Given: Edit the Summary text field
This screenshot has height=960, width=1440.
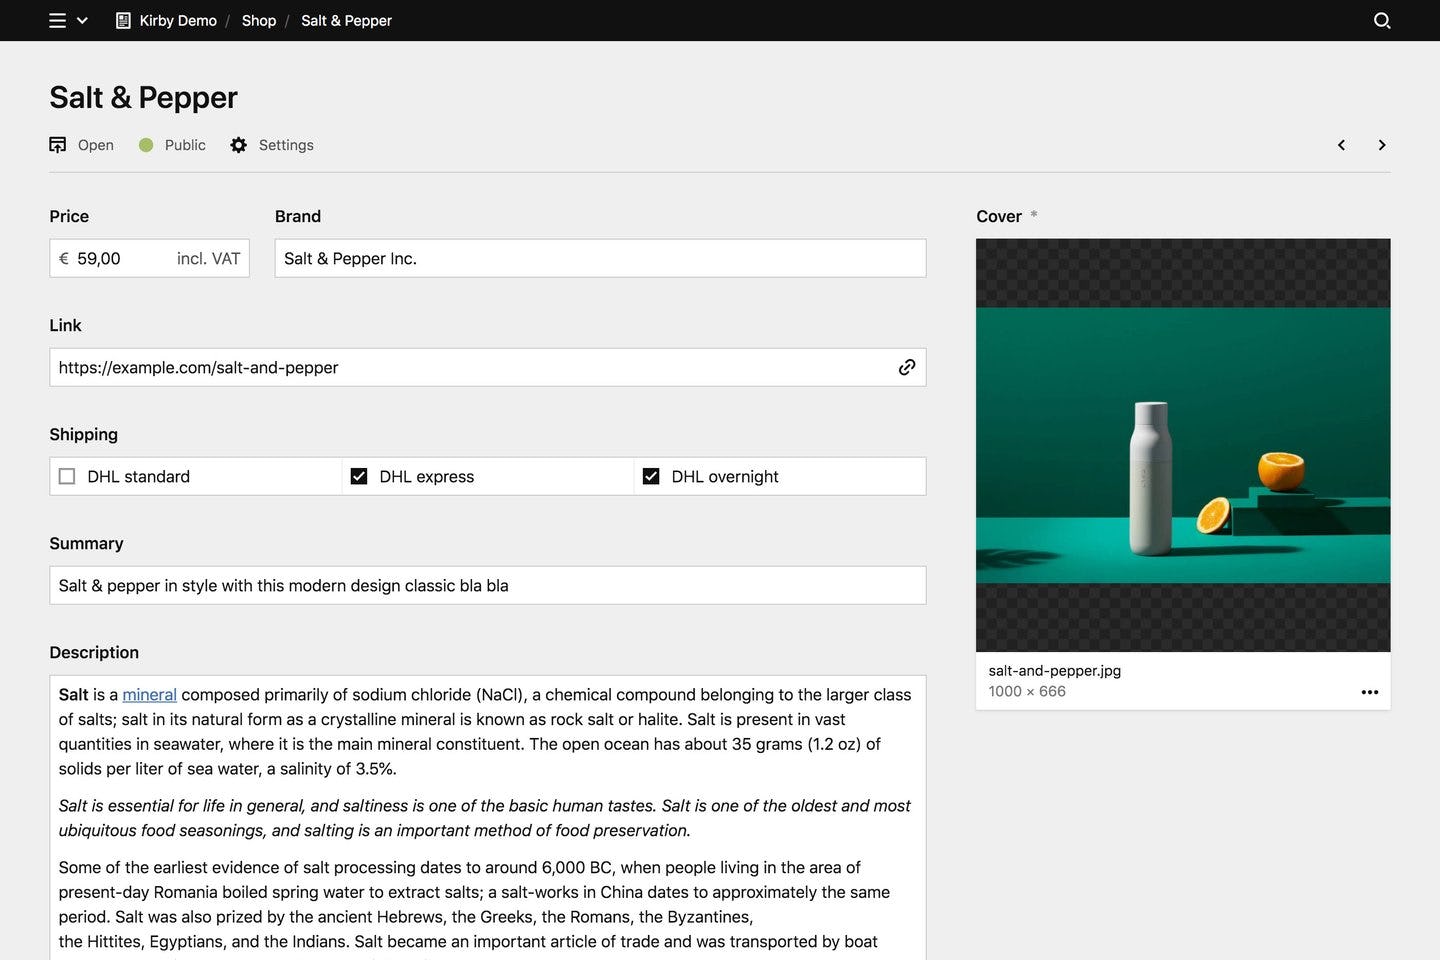Looking at the screenshot, I should [x=488, y=585].
